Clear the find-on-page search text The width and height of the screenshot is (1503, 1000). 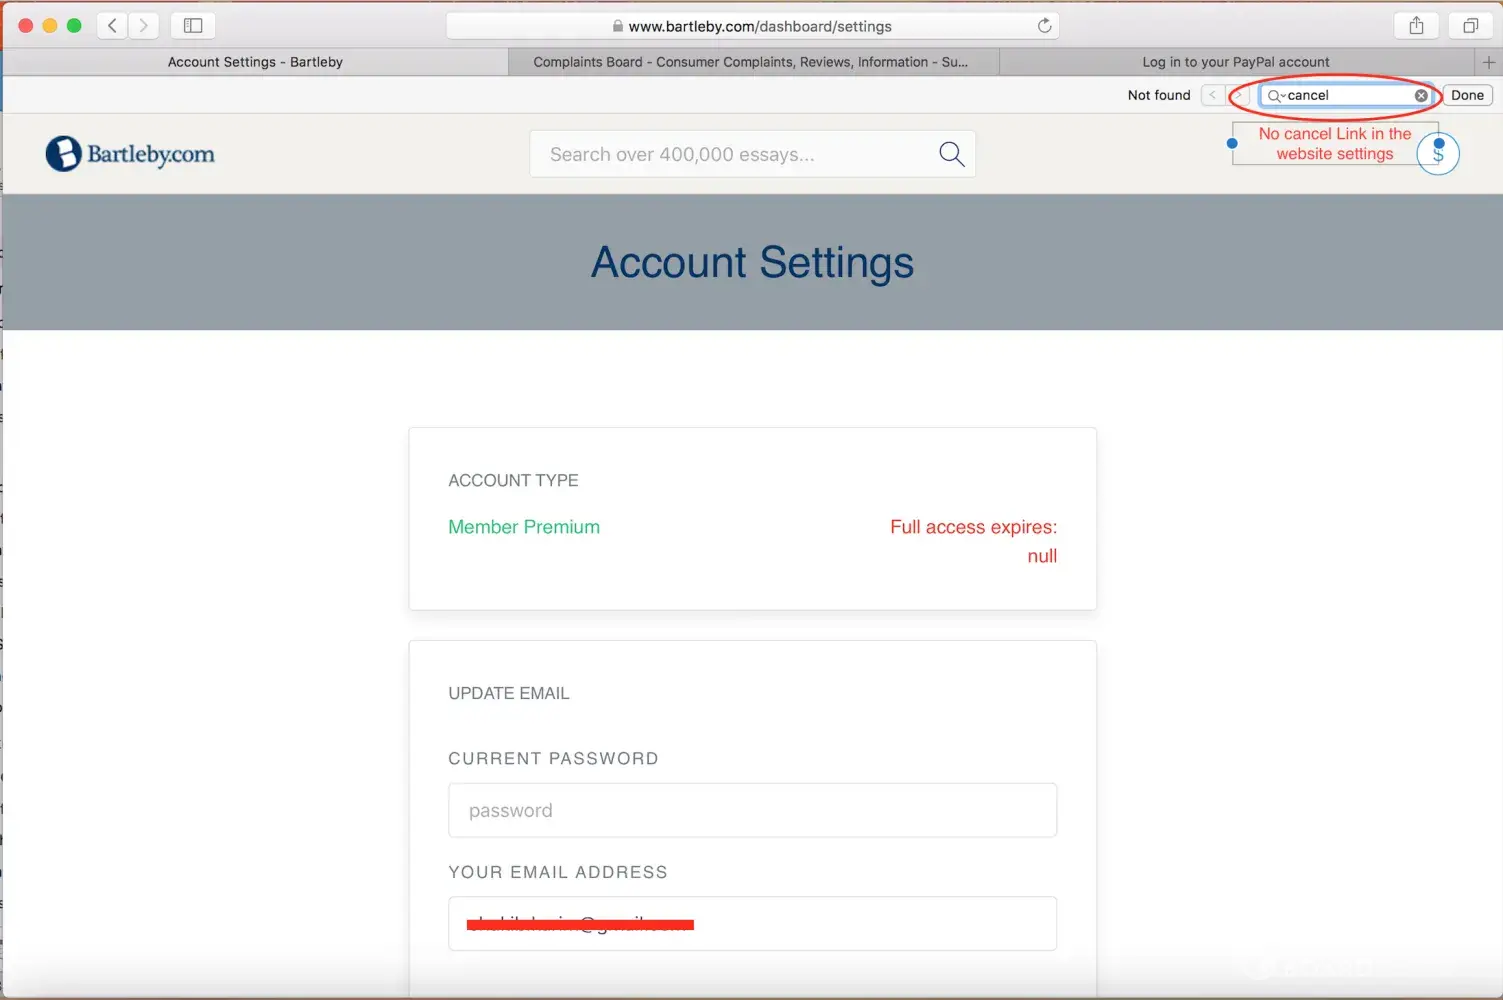pyautogui.click(x=1421, y=95)
